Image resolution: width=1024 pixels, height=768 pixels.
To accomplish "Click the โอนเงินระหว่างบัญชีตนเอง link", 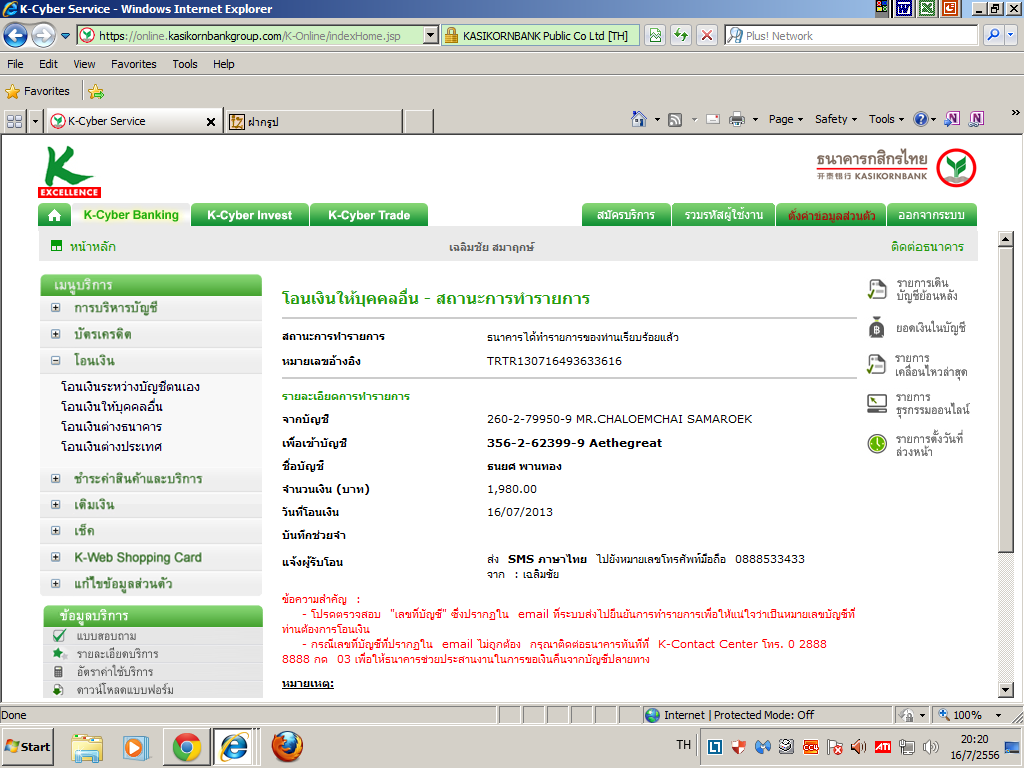I will click(130, 387).
